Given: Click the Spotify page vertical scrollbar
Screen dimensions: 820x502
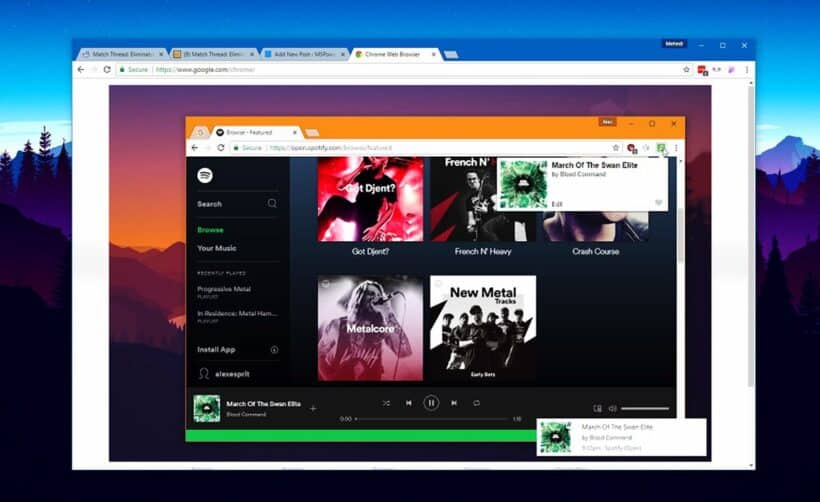Looking at the screenshot, I should click(680, 235).
